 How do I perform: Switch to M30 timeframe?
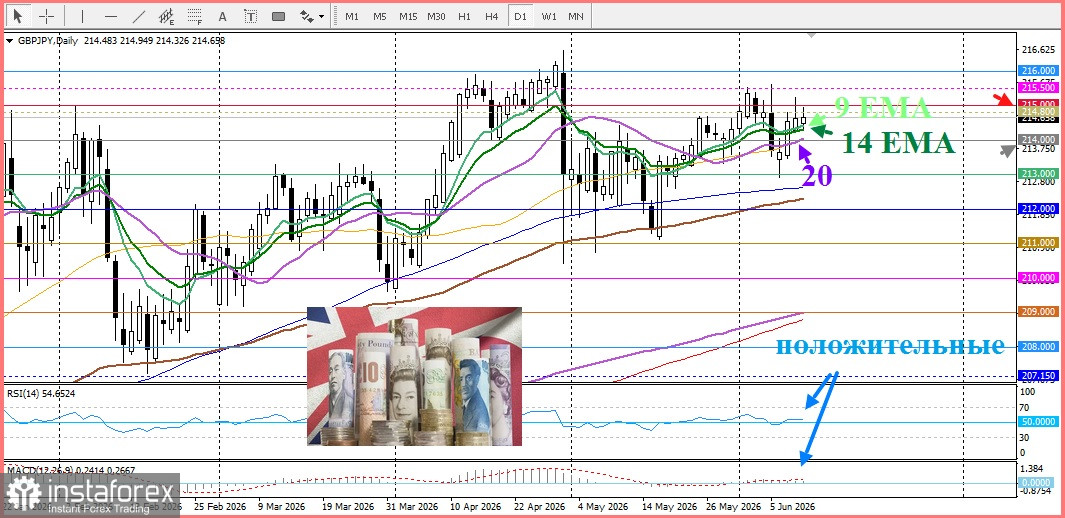tap(436, 16)
